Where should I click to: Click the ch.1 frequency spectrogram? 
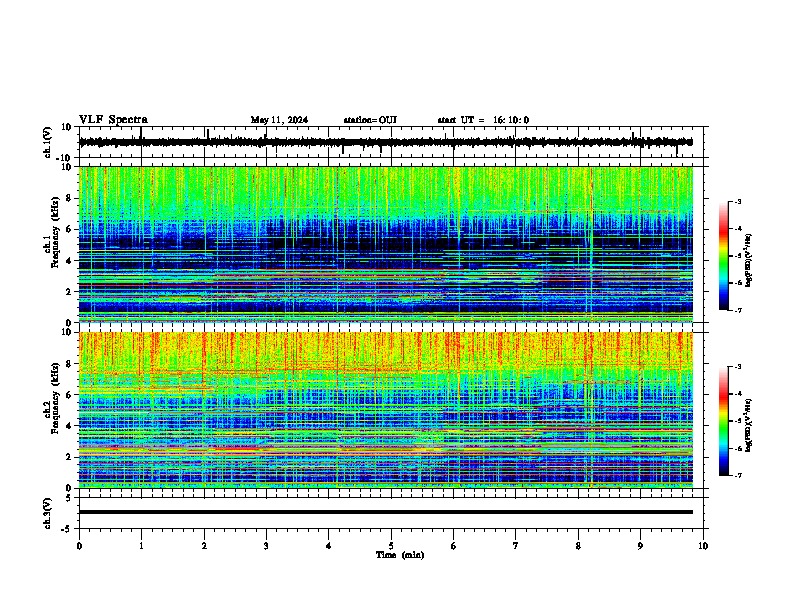[x=385, y=244]
